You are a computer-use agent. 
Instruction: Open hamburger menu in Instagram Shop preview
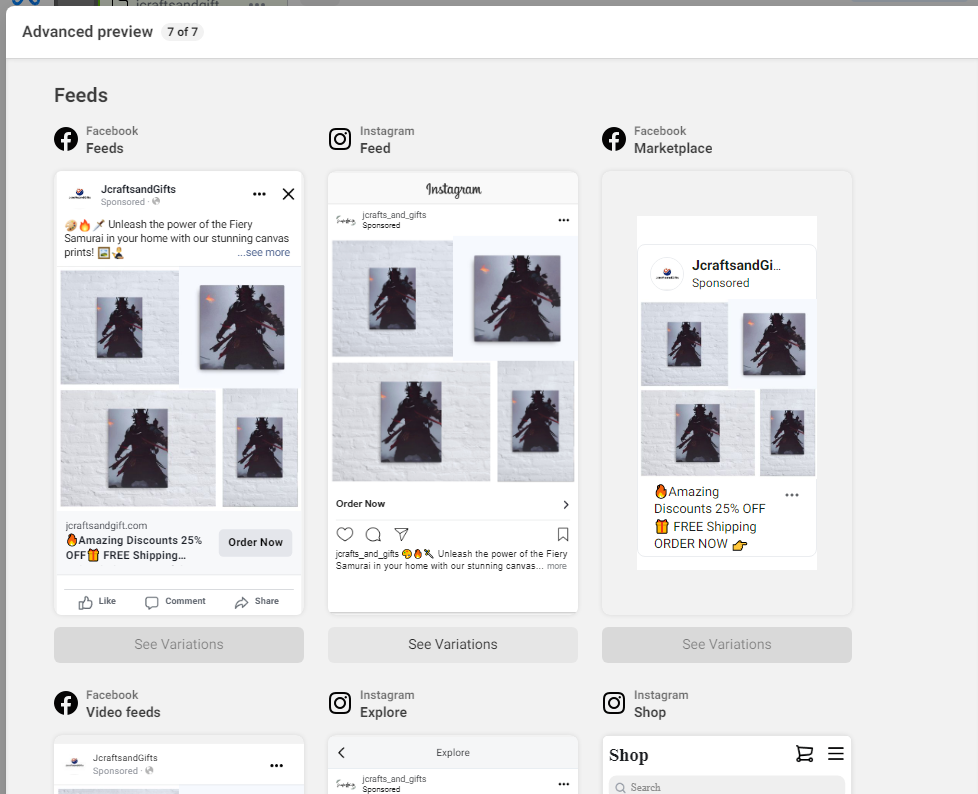(x=836, y=753)
